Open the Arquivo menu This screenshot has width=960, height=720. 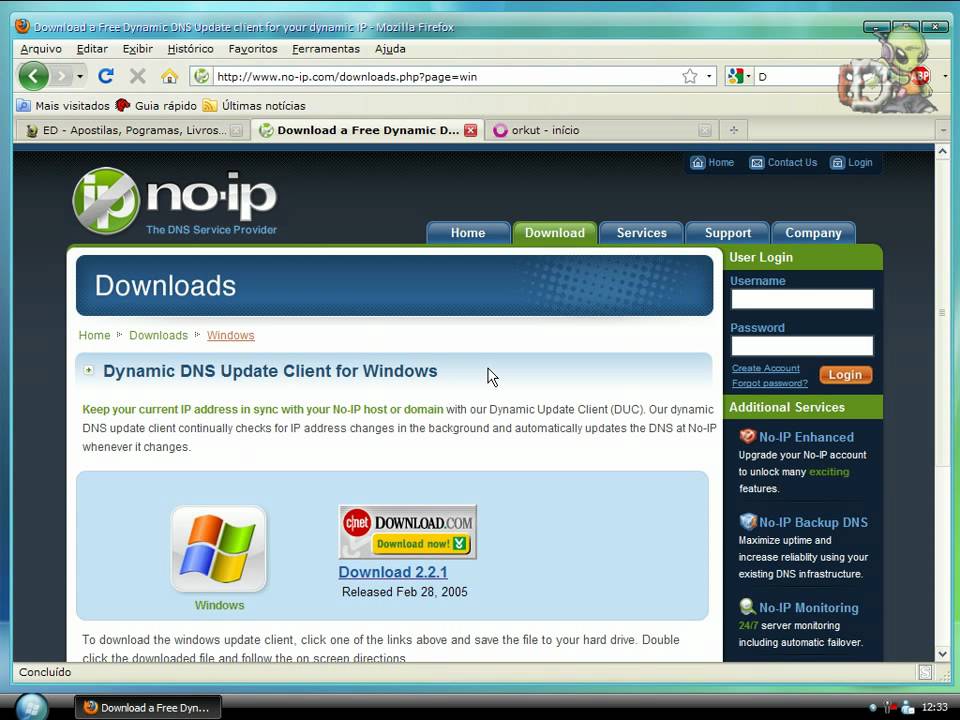tap(41, 49)
